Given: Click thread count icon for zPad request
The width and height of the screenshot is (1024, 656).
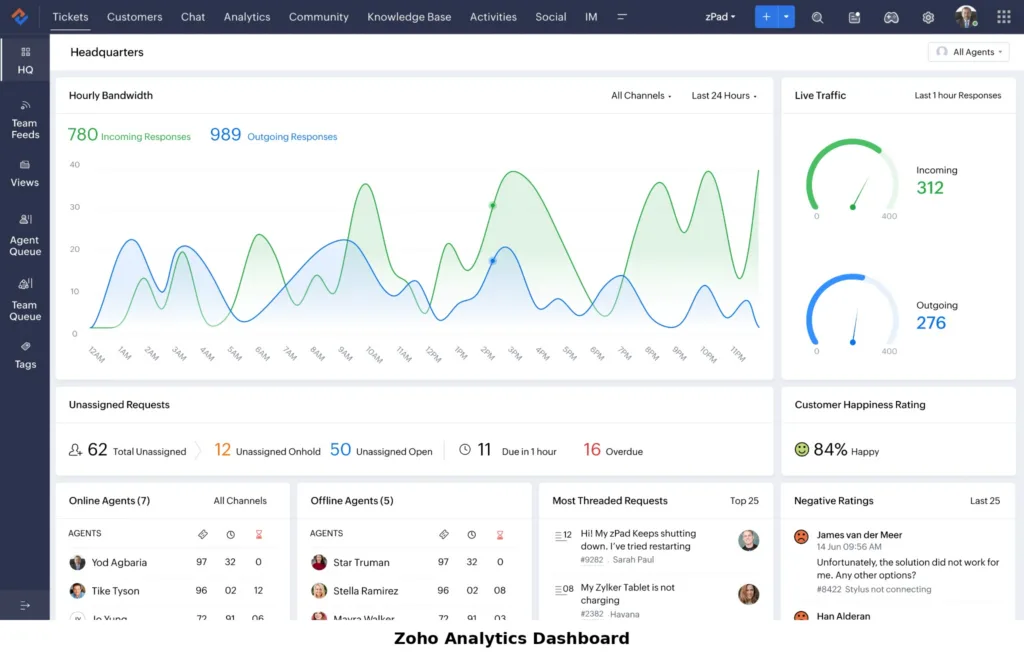Looking at the screenshot, I should (x=563, y=535).
